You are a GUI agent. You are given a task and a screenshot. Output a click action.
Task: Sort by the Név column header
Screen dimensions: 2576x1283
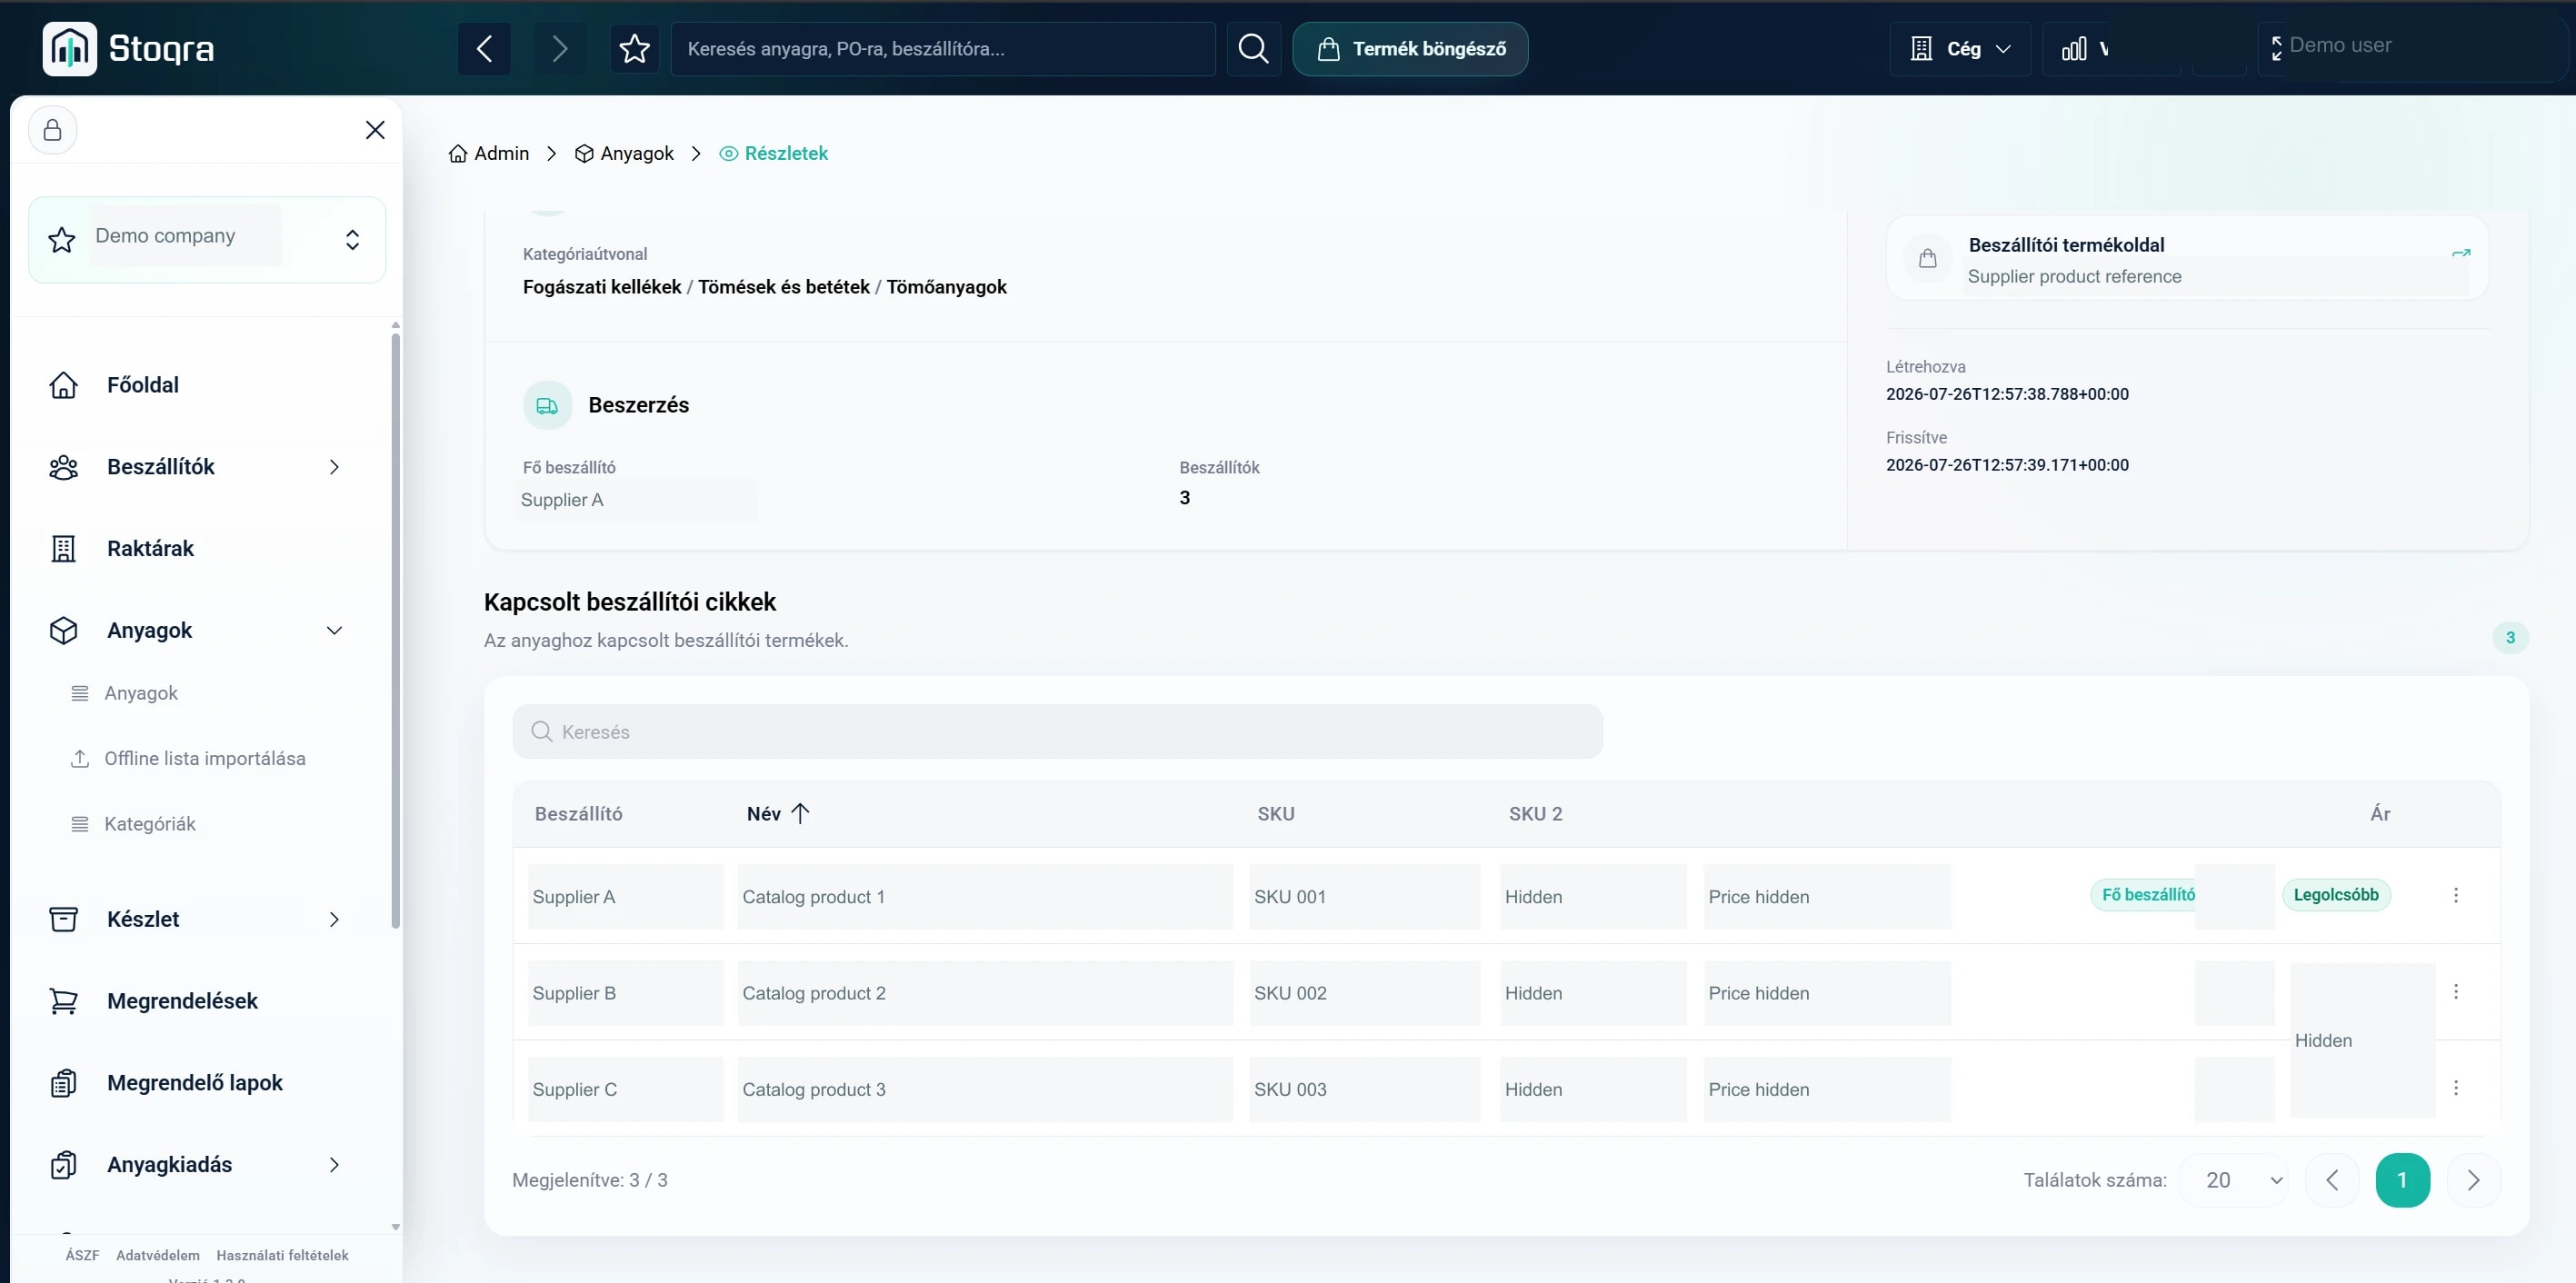777,813
